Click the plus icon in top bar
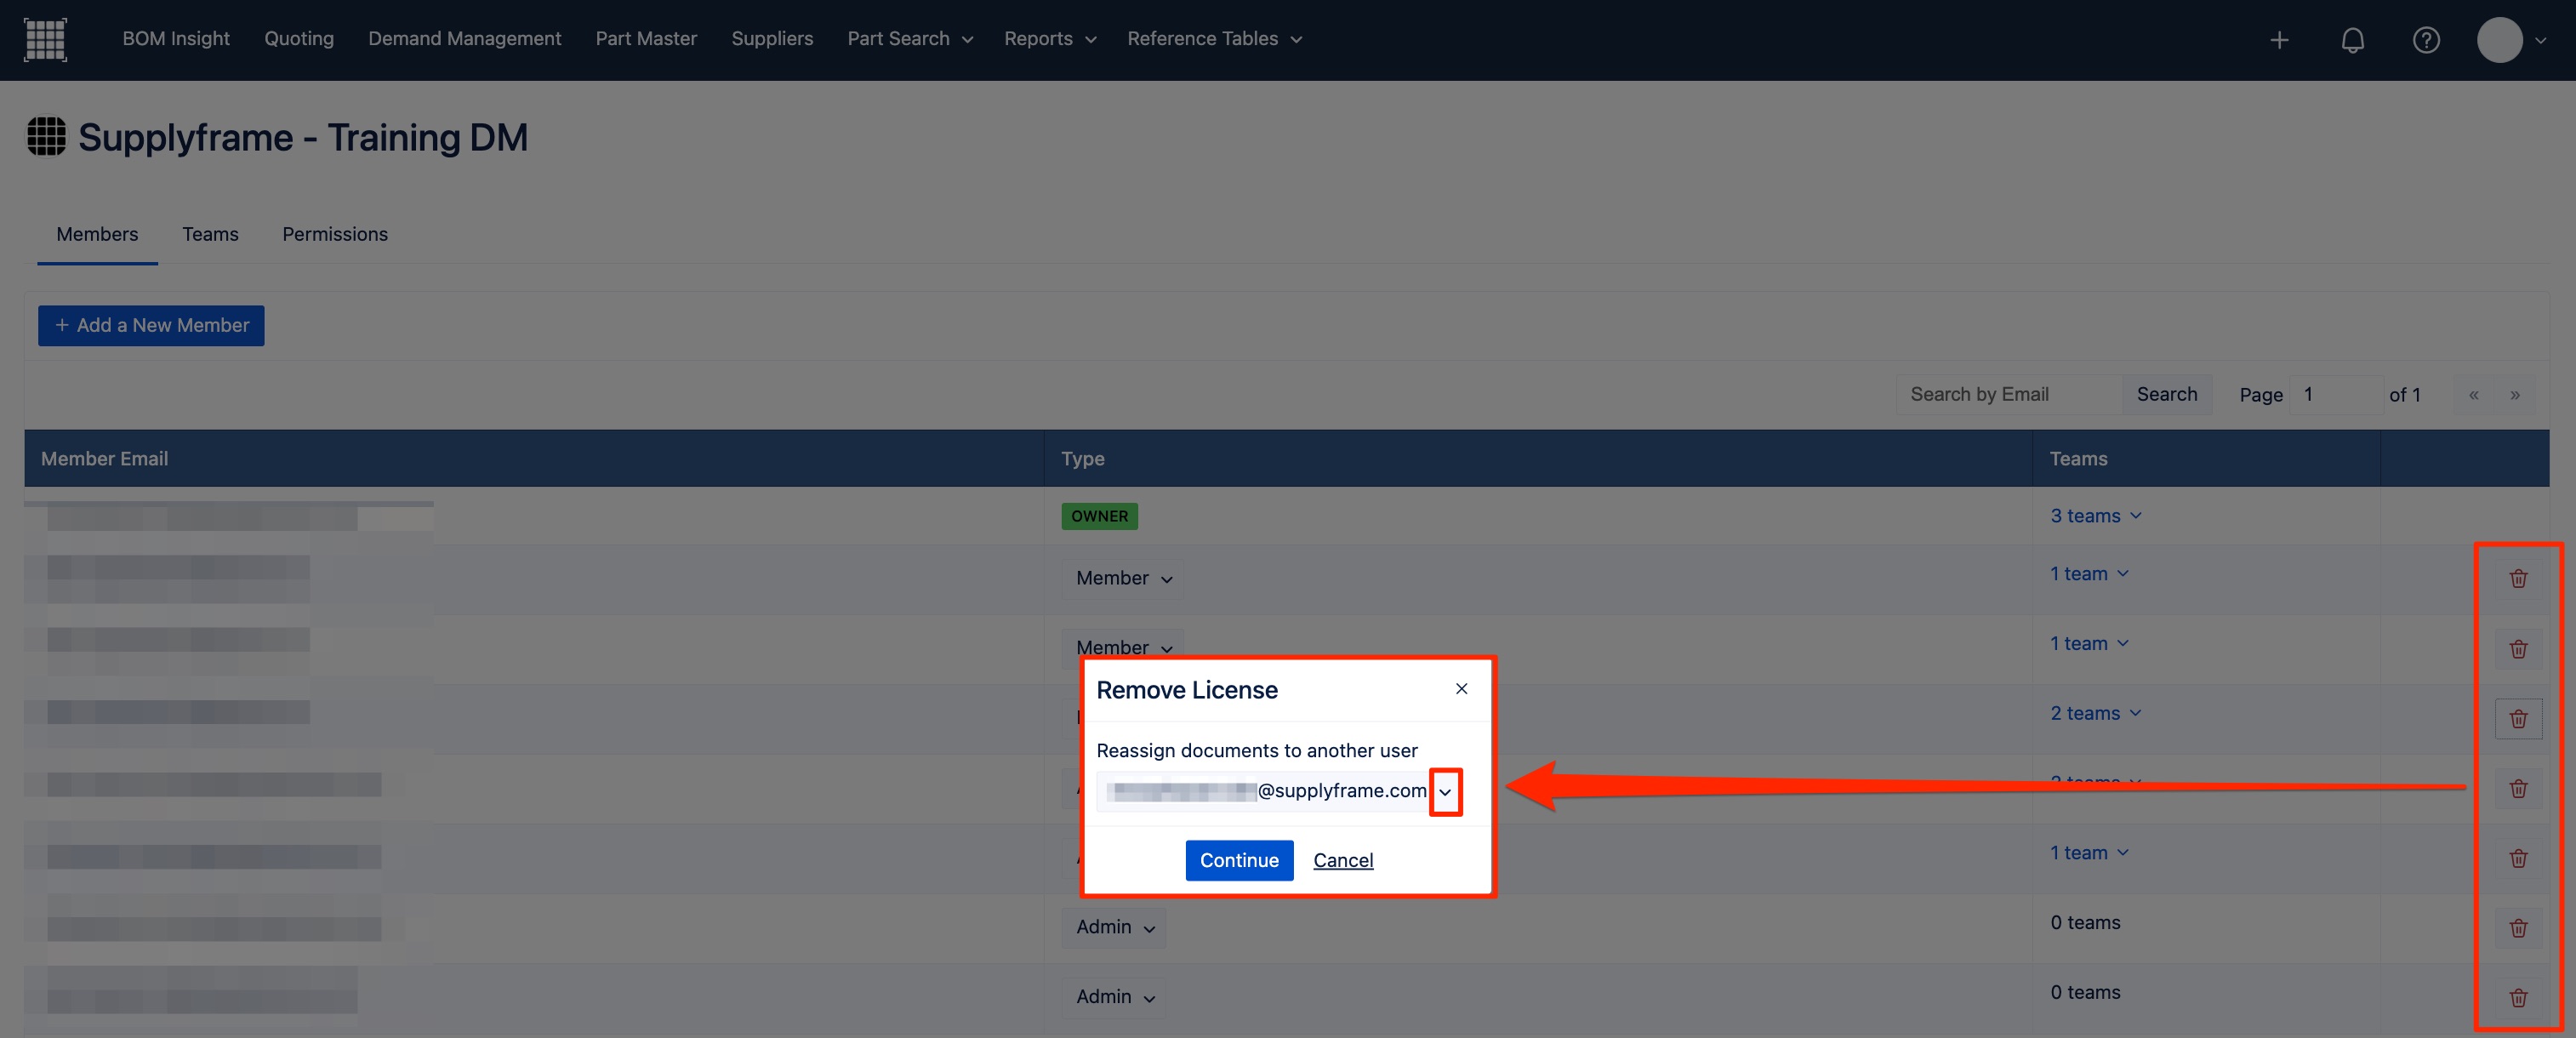The width and height of the screenshot is (2576, 1038). click(2279, 40)
